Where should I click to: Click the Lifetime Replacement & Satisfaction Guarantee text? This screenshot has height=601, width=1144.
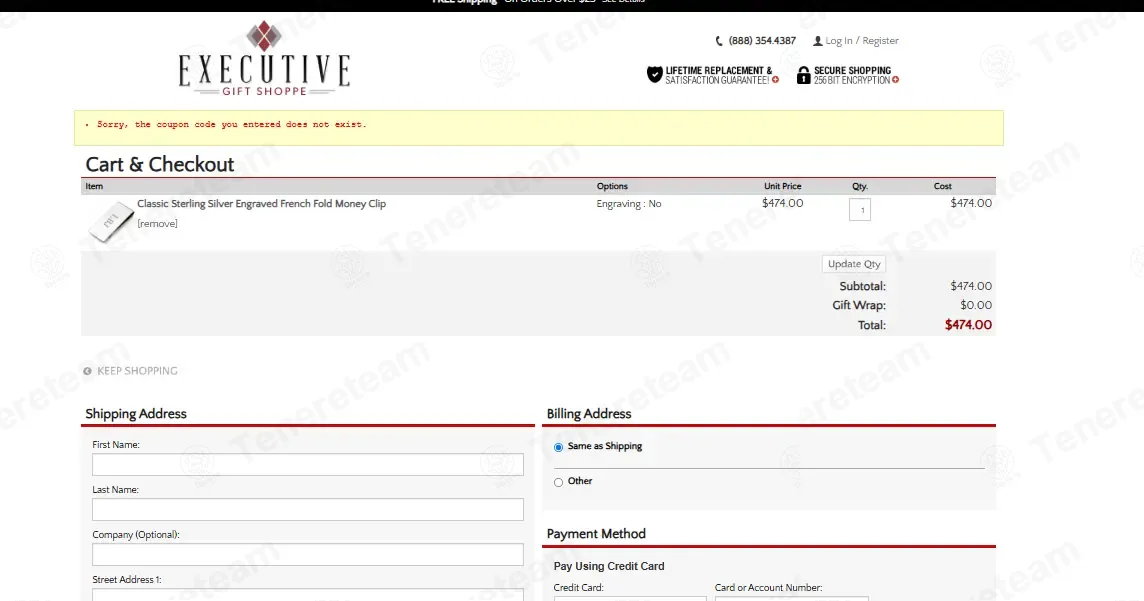[718, 75]
